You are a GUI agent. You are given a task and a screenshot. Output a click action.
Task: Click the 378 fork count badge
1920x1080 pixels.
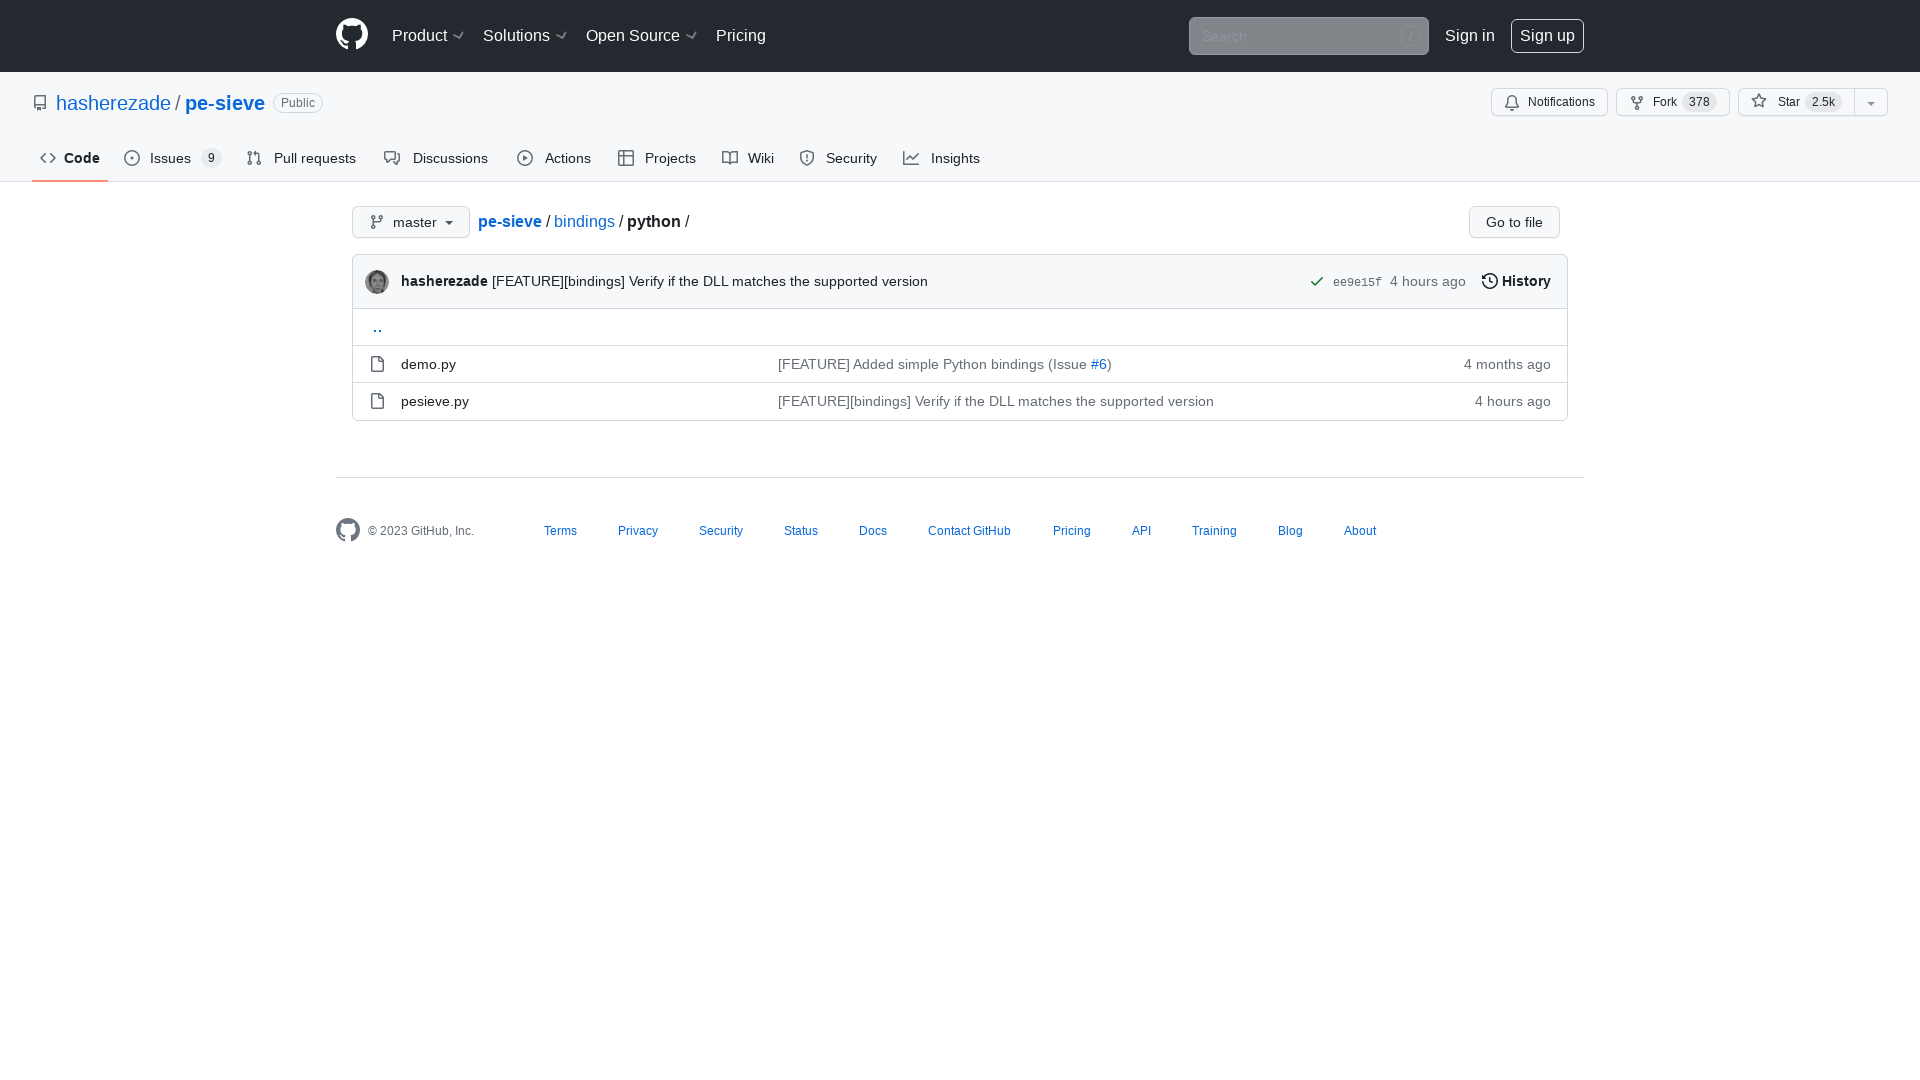pyautogui.click(x=1699, y=102)
